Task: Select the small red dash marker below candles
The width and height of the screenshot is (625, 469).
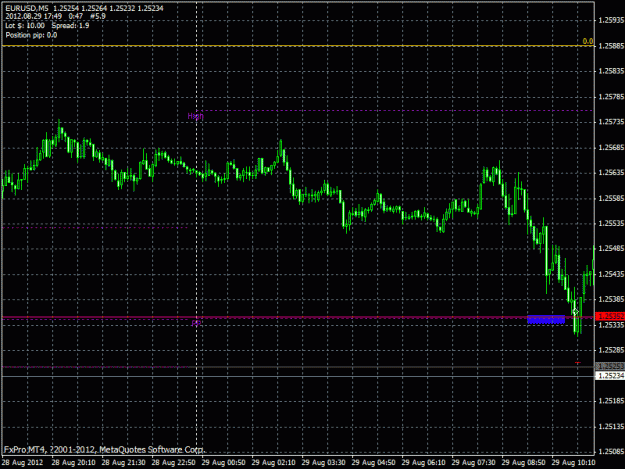Action: pyautogui.click(x=578, y=363)
